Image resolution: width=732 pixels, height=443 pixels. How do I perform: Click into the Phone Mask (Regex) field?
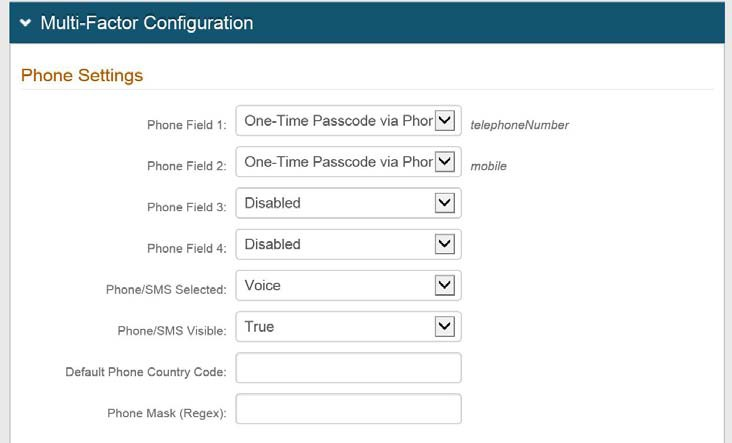point(348,409)
